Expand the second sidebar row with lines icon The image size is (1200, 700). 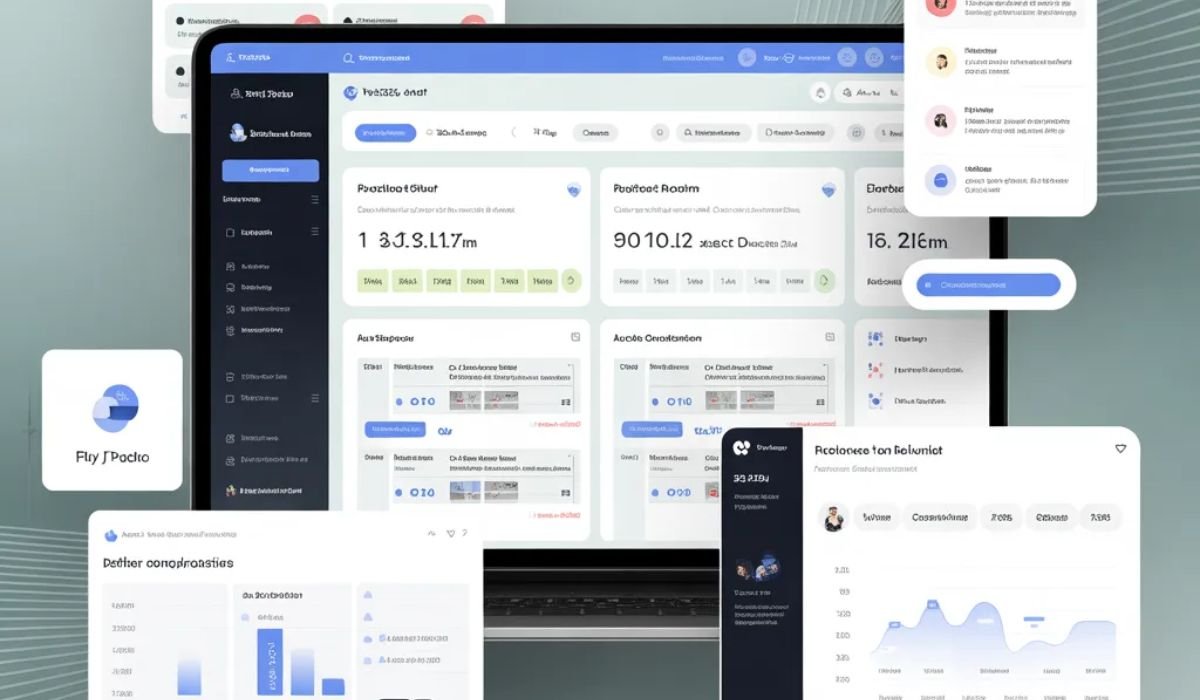coord(314,232)
